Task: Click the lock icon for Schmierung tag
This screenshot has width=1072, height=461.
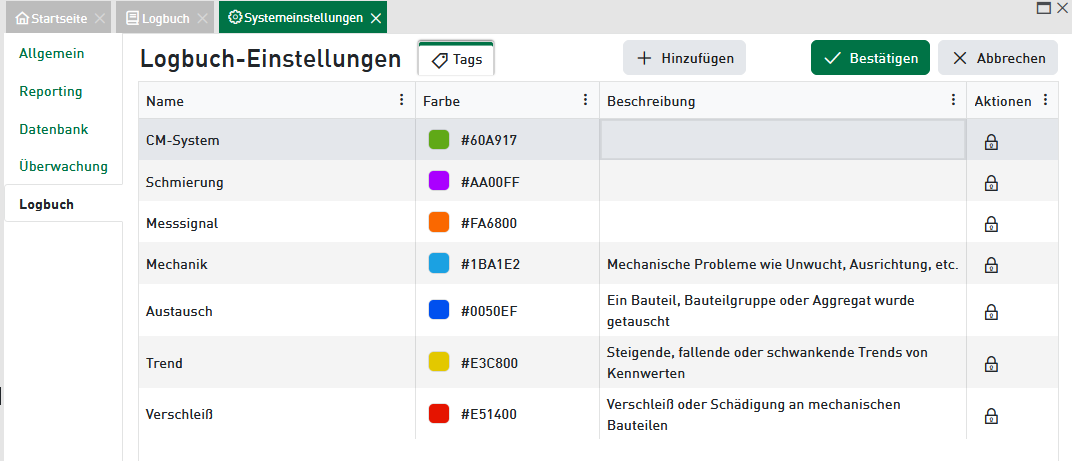Action: [991, 183]
